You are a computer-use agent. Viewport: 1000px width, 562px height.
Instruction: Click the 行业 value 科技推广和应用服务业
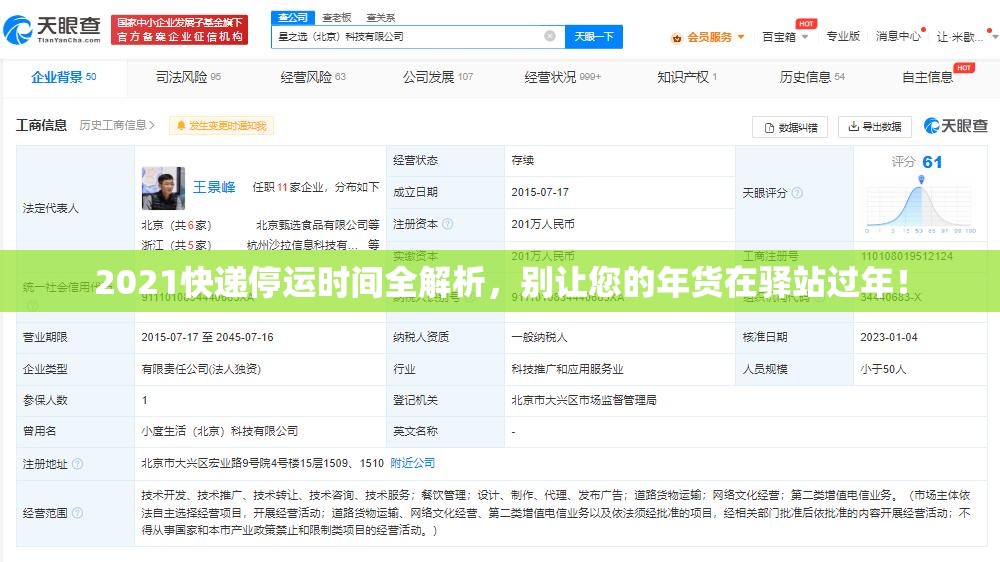click(567, 369)
